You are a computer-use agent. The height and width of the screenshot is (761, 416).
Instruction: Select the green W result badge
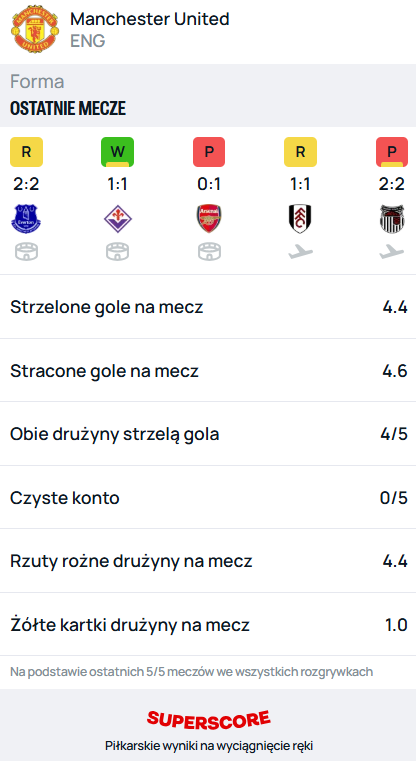tap(117, 152)
